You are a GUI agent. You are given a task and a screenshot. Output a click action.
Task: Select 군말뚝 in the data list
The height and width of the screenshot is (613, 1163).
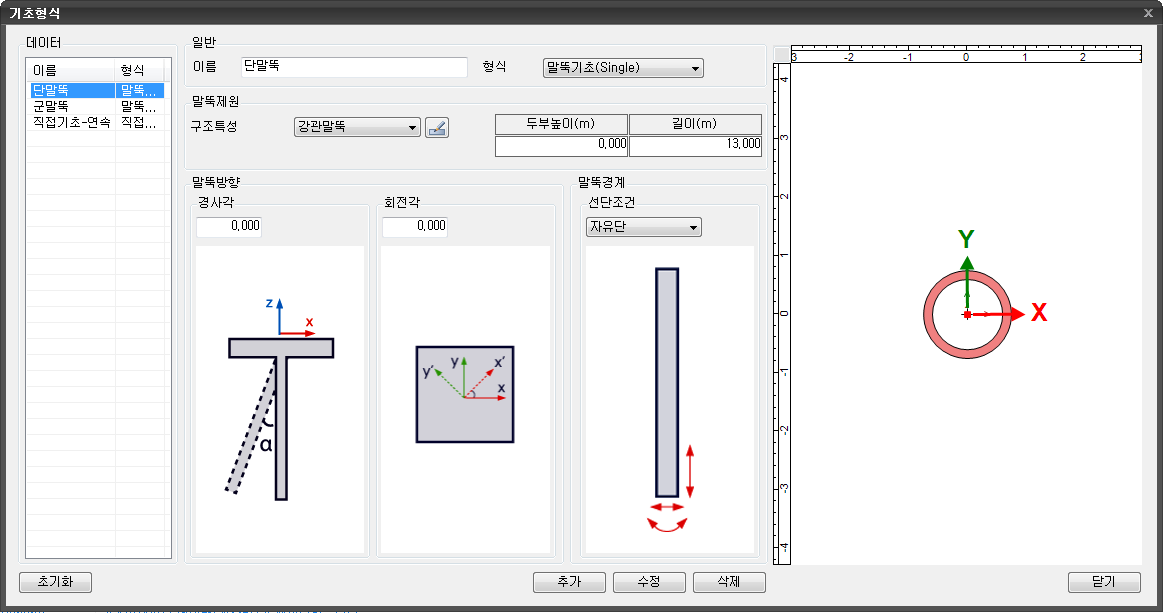coord(50,105)
